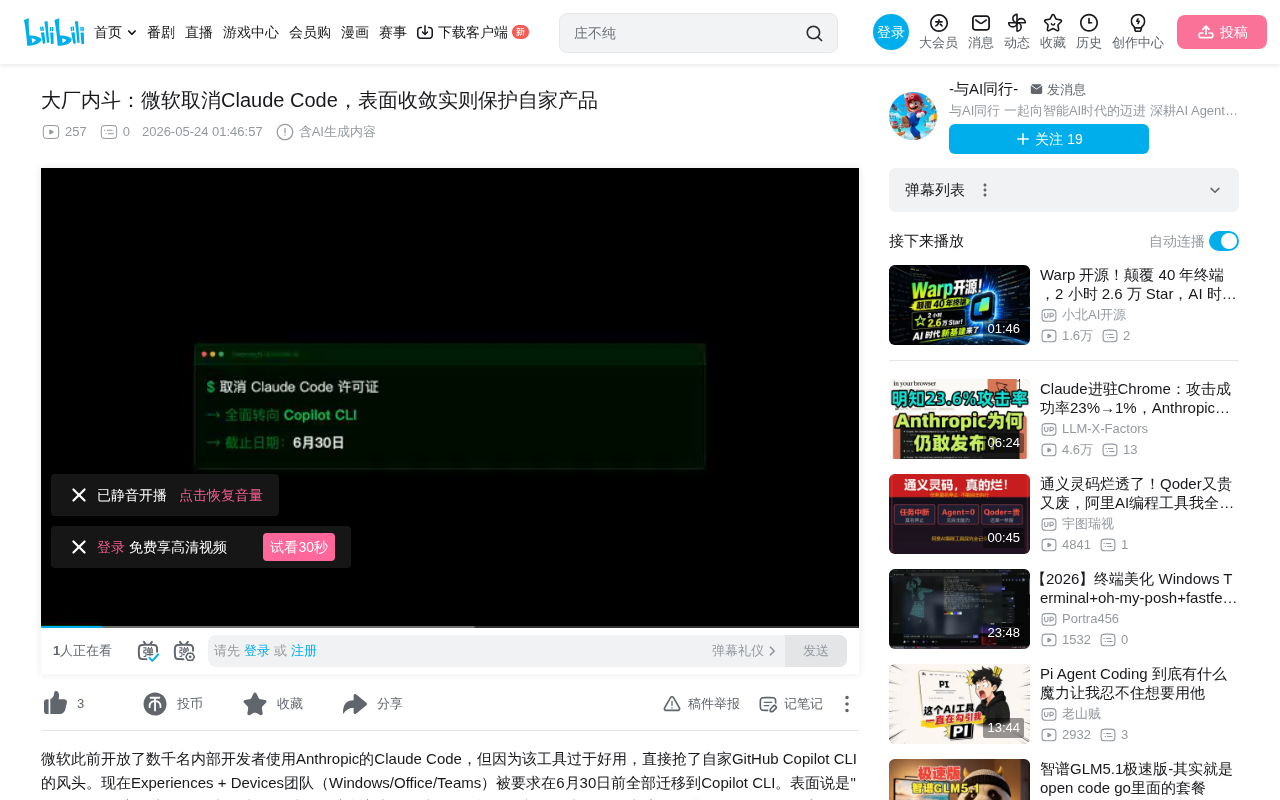The width and height of the screenshot is (1280, 800).
Task: Click 点击恢复音量 to restore volume
Action: click(x=221, y=495)
